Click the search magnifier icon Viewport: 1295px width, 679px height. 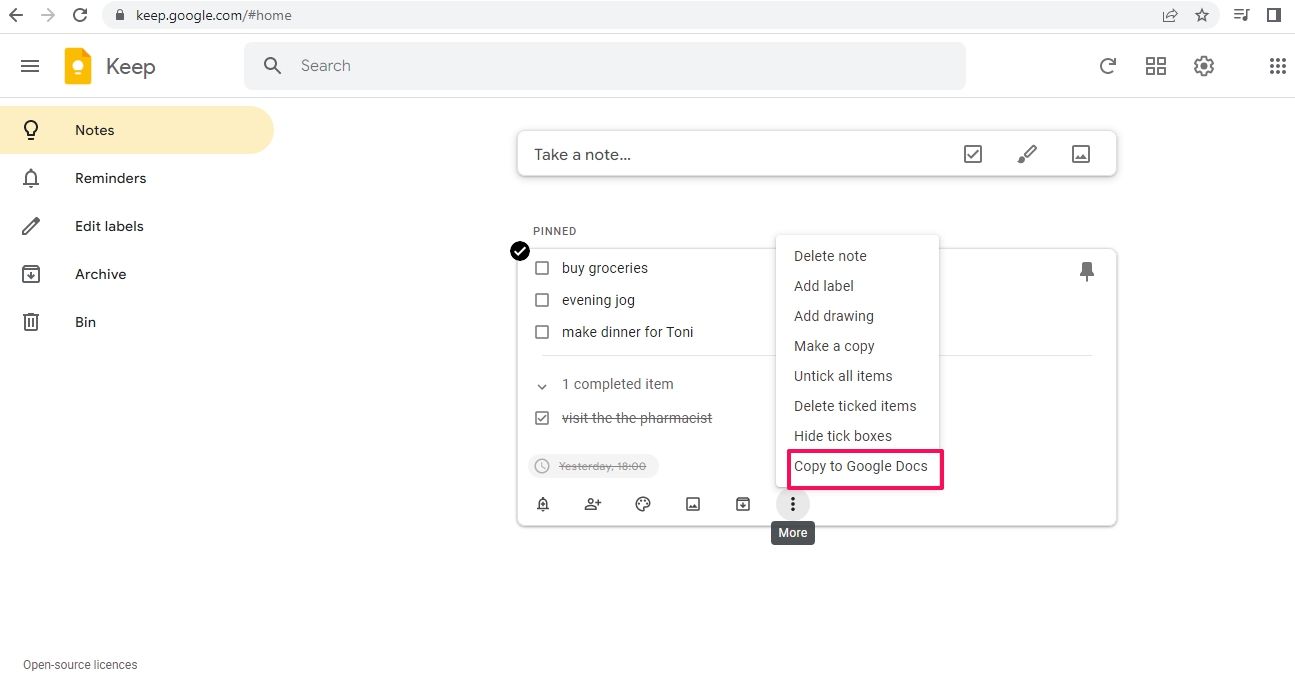click(273, 66)
